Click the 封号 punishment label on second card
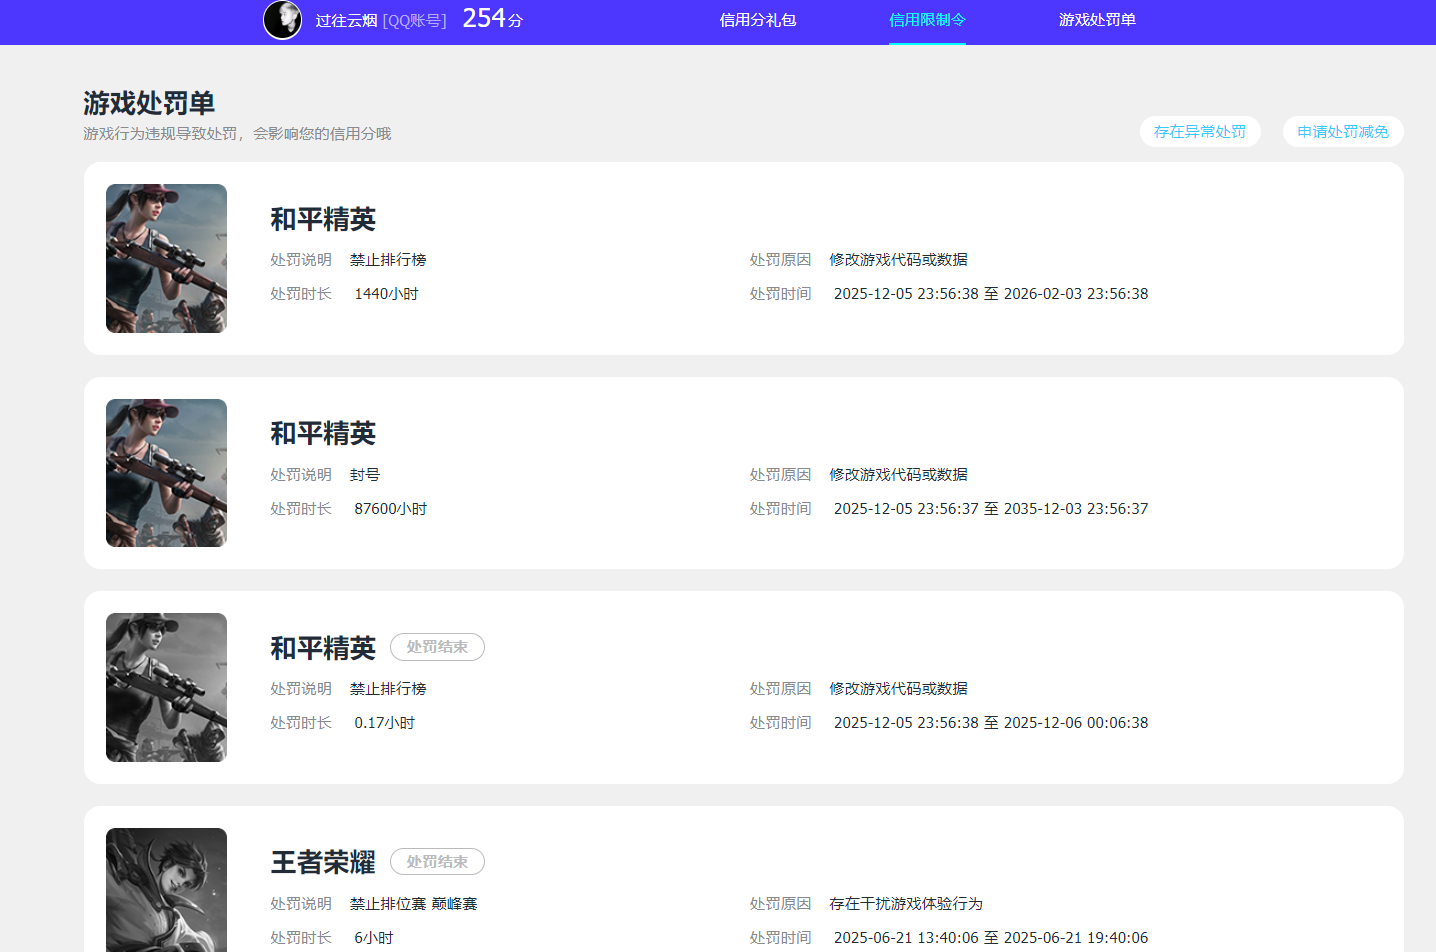 365,473
